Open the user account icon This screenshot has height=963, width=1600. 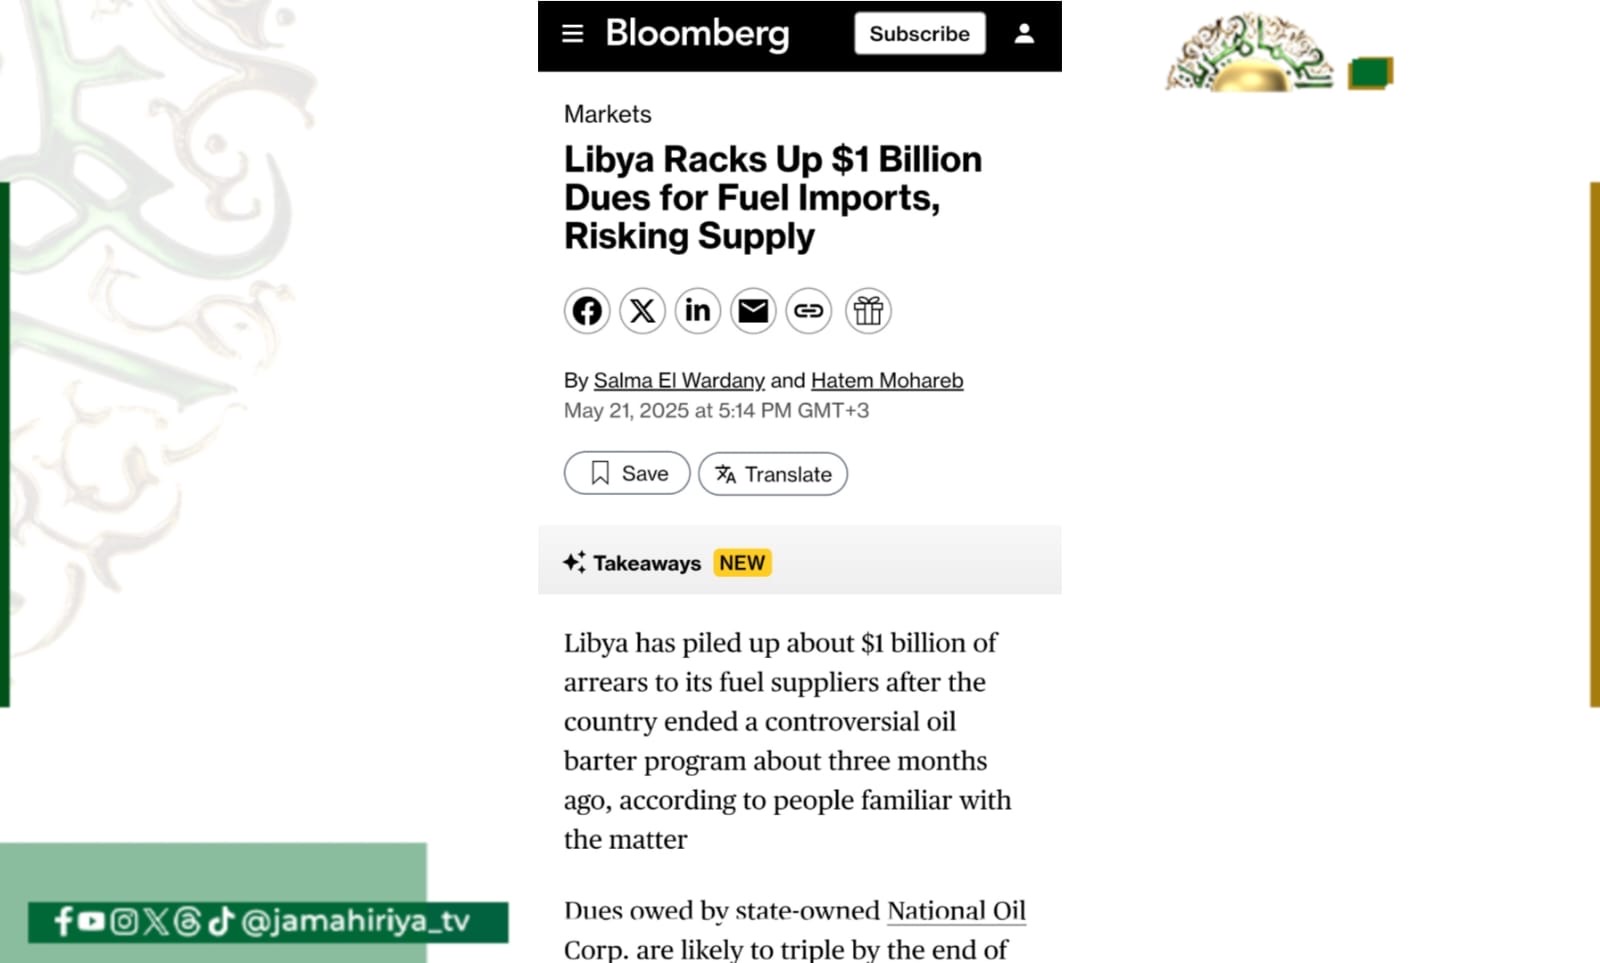click(1024, 34)
